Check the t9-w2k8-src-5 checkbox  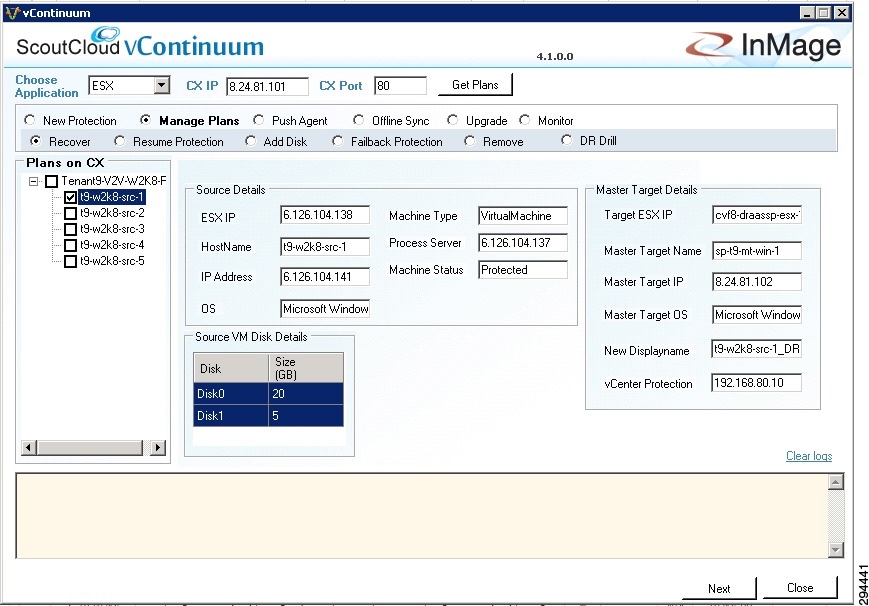point(70,262)
